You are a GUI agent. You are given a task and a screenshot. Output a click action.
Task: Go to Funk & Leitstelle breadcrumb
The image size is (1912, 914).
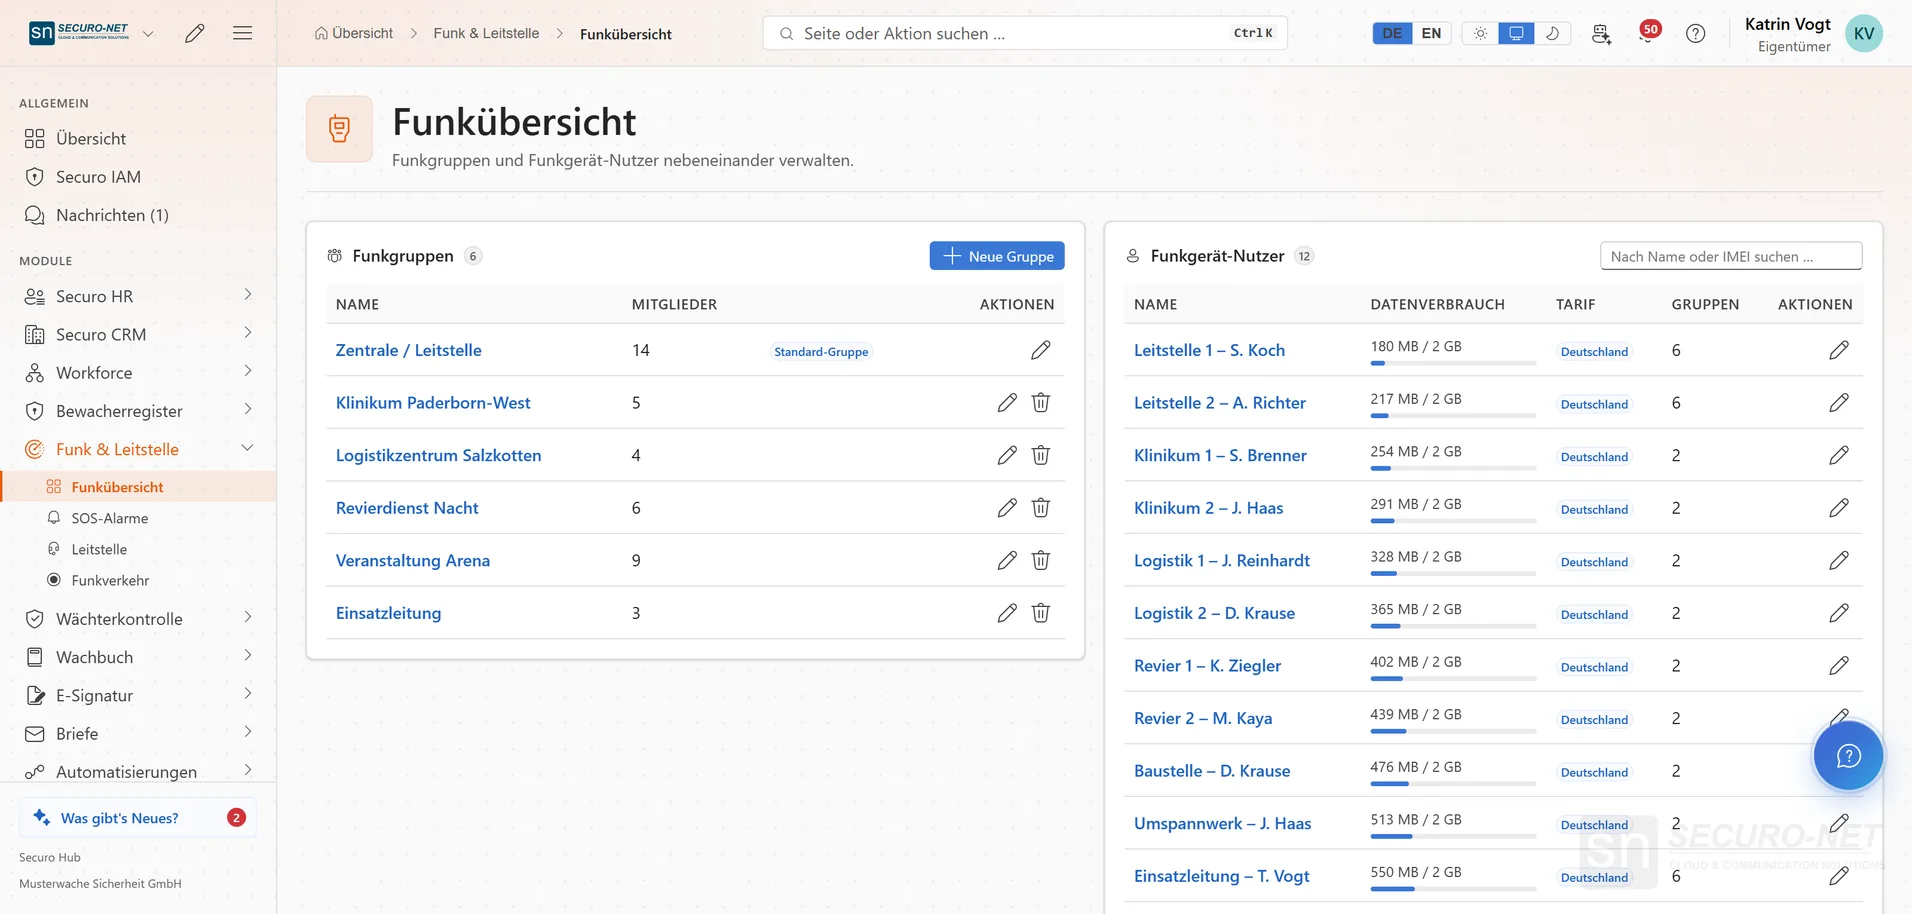pos(486,33)
